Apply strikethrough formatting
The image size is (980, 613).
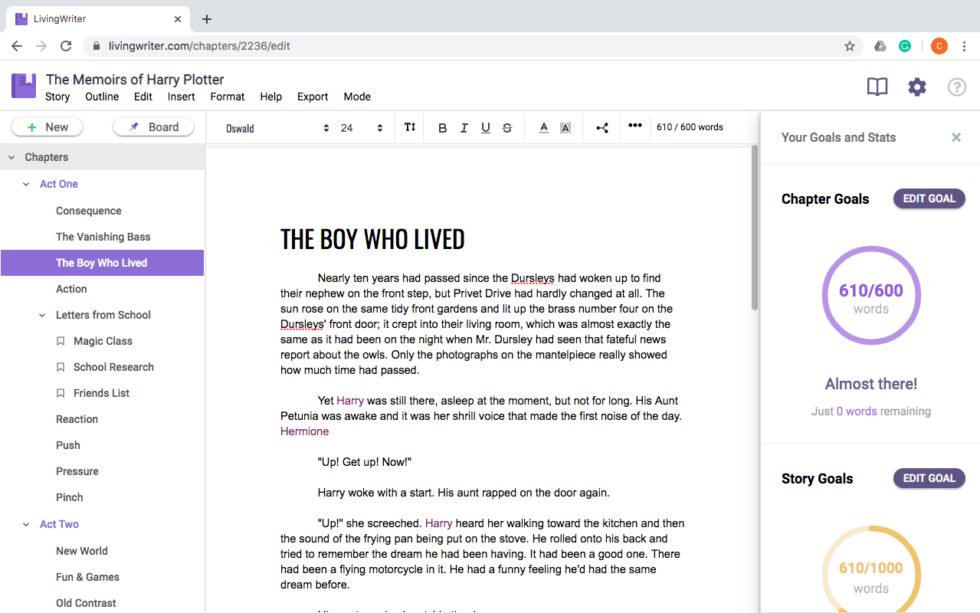pyautogui.click(x=508, y=127)
